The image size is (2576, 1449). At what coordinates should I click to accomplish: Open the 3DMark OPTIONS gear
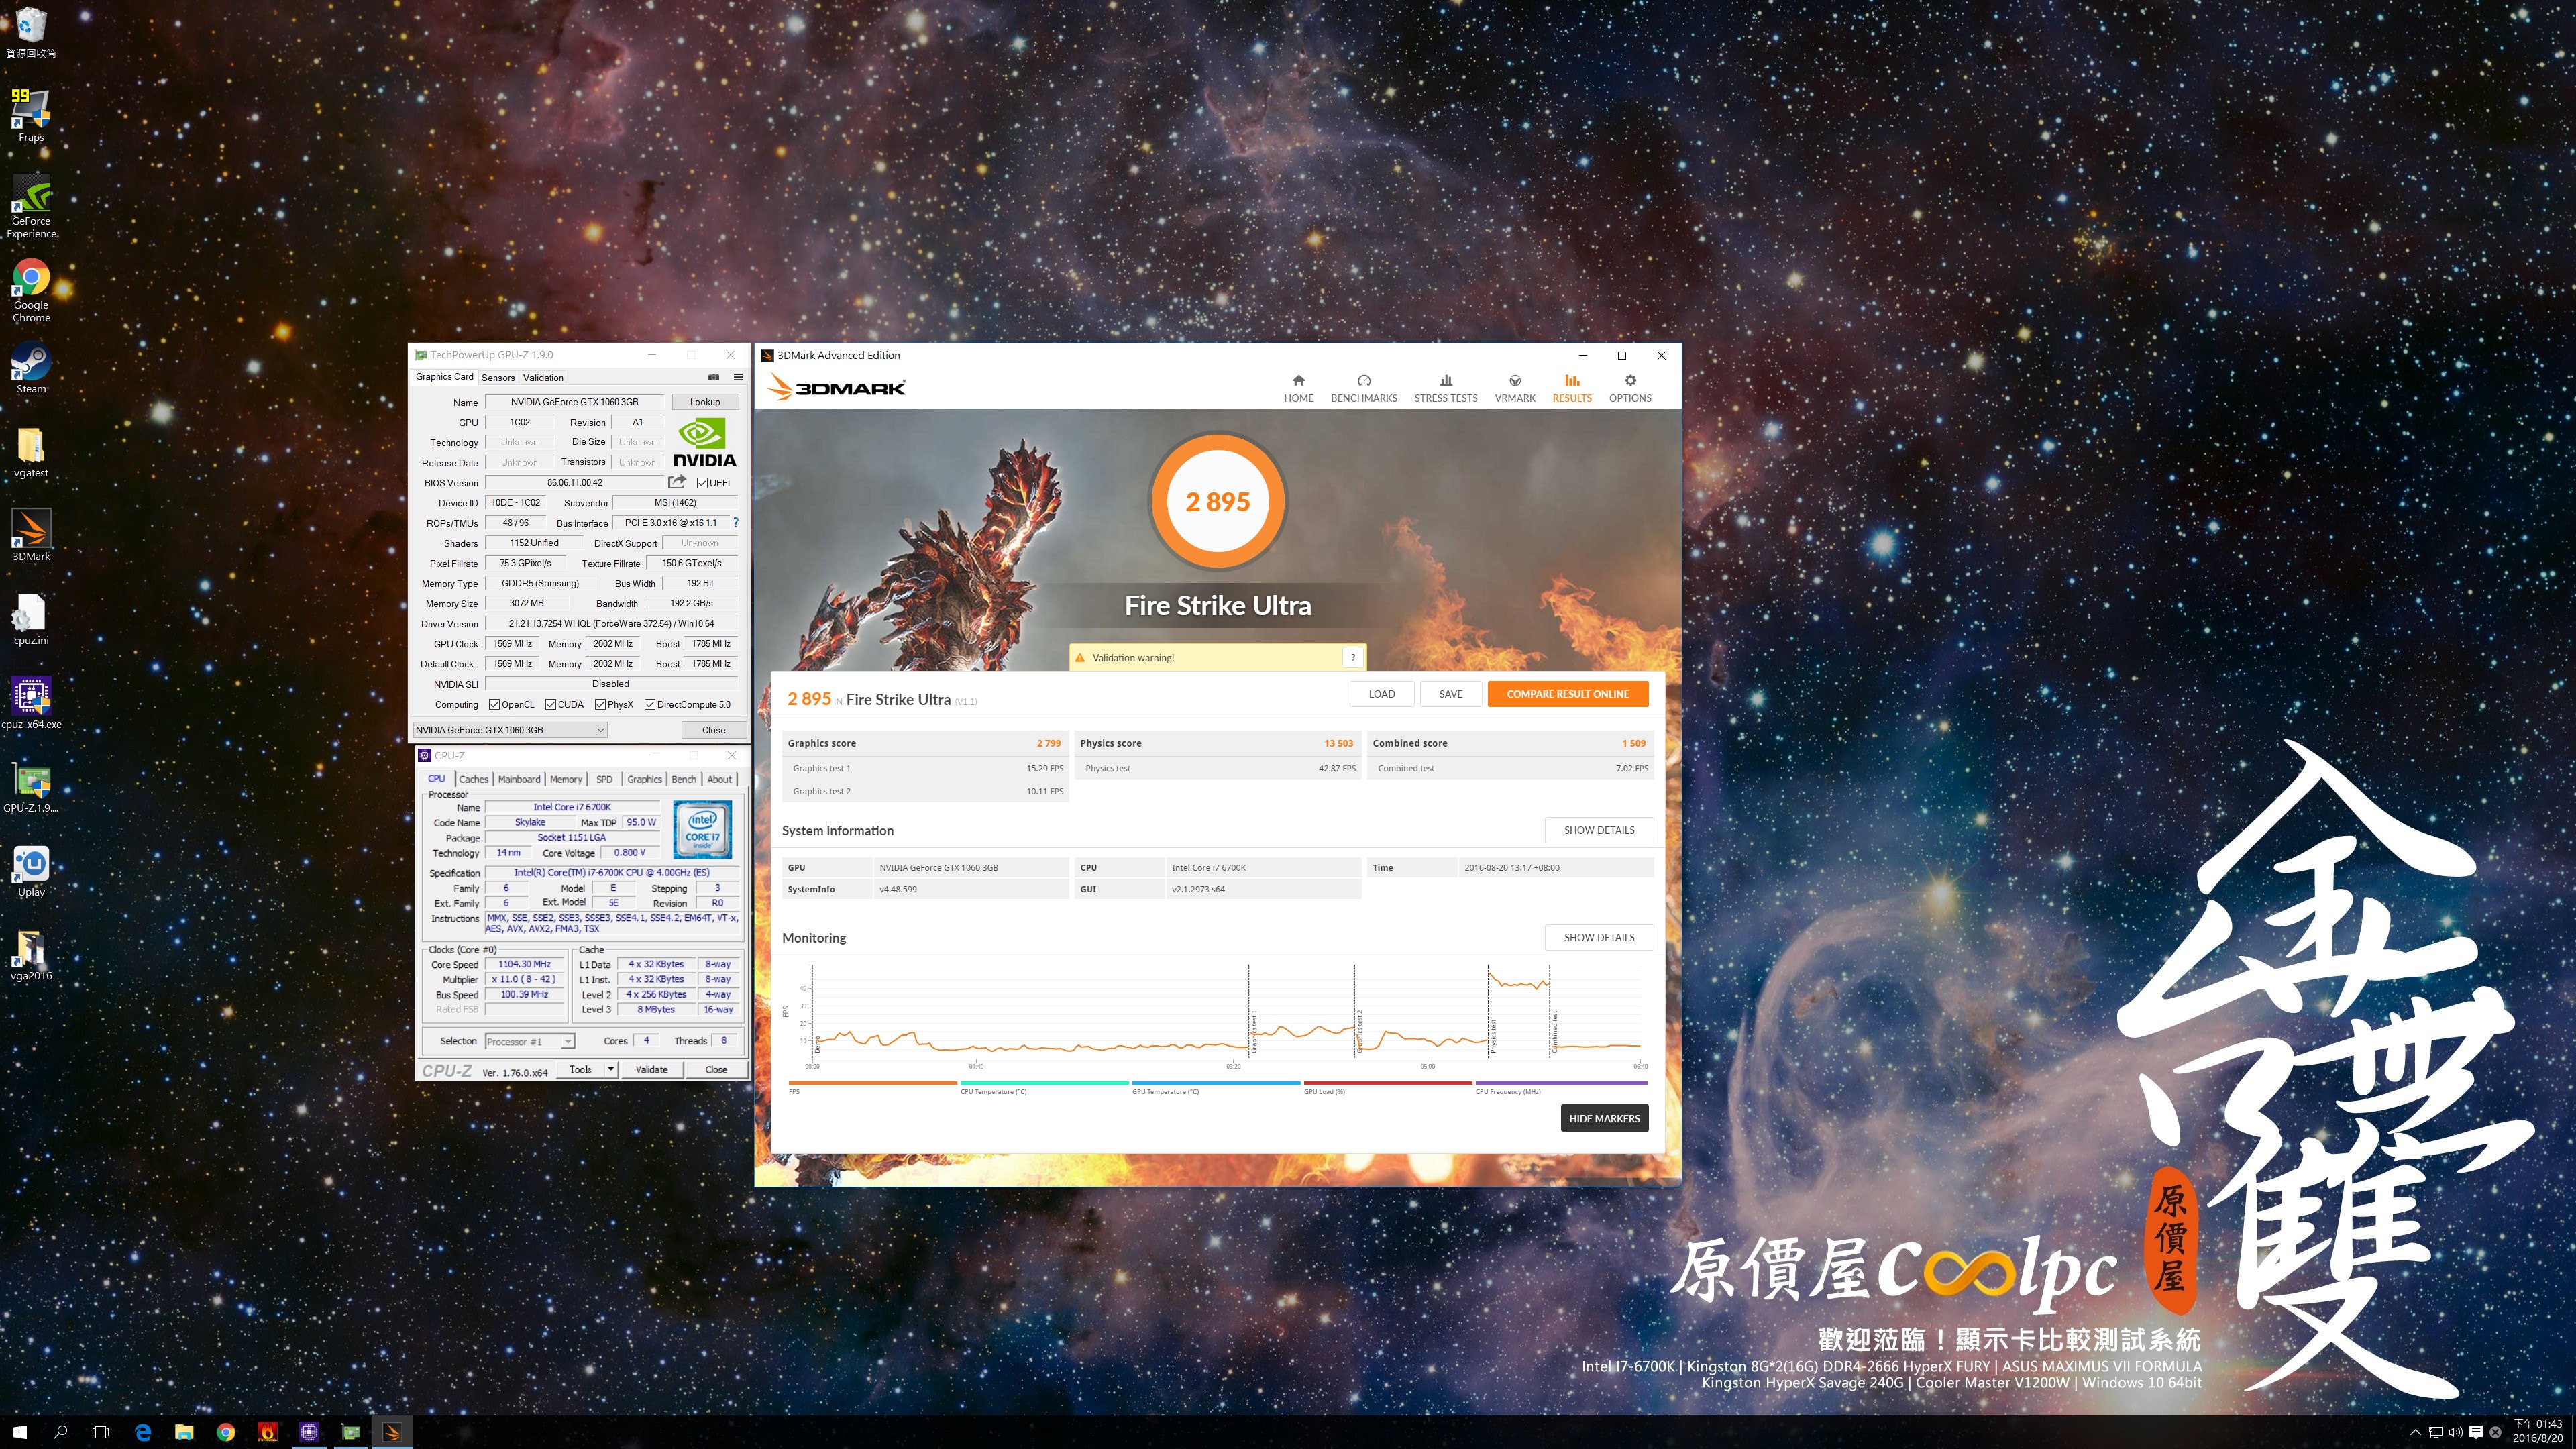coord(1630,388)
